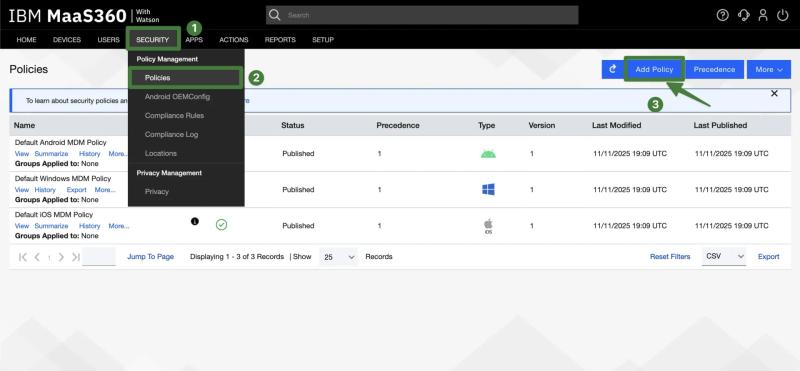Open the support headset icon
The image size is (800, 371).
coord(743,15)
